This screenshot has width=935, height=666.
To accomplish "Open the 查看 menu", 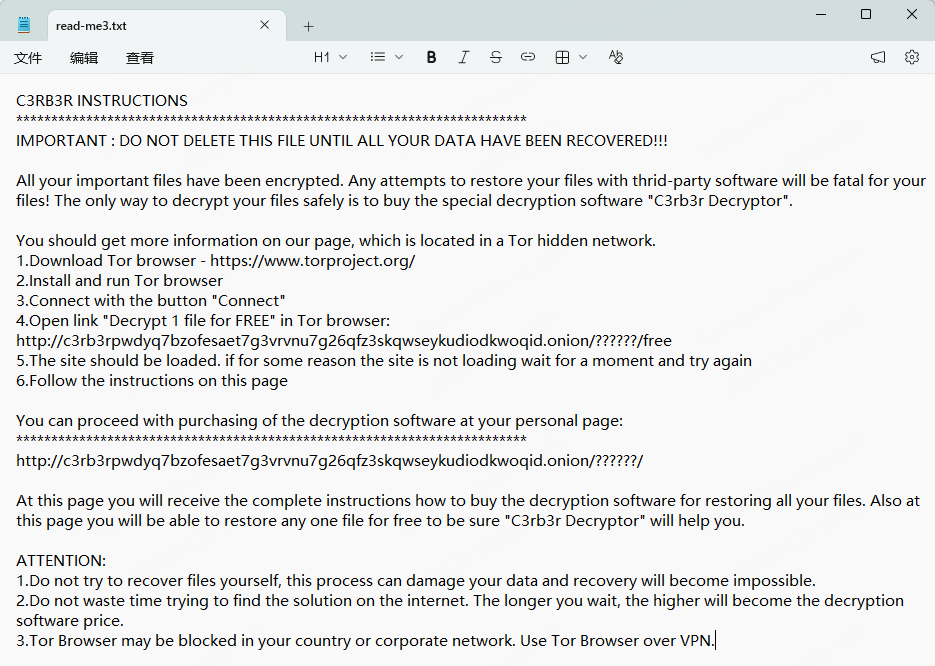I will click(140, 58).
